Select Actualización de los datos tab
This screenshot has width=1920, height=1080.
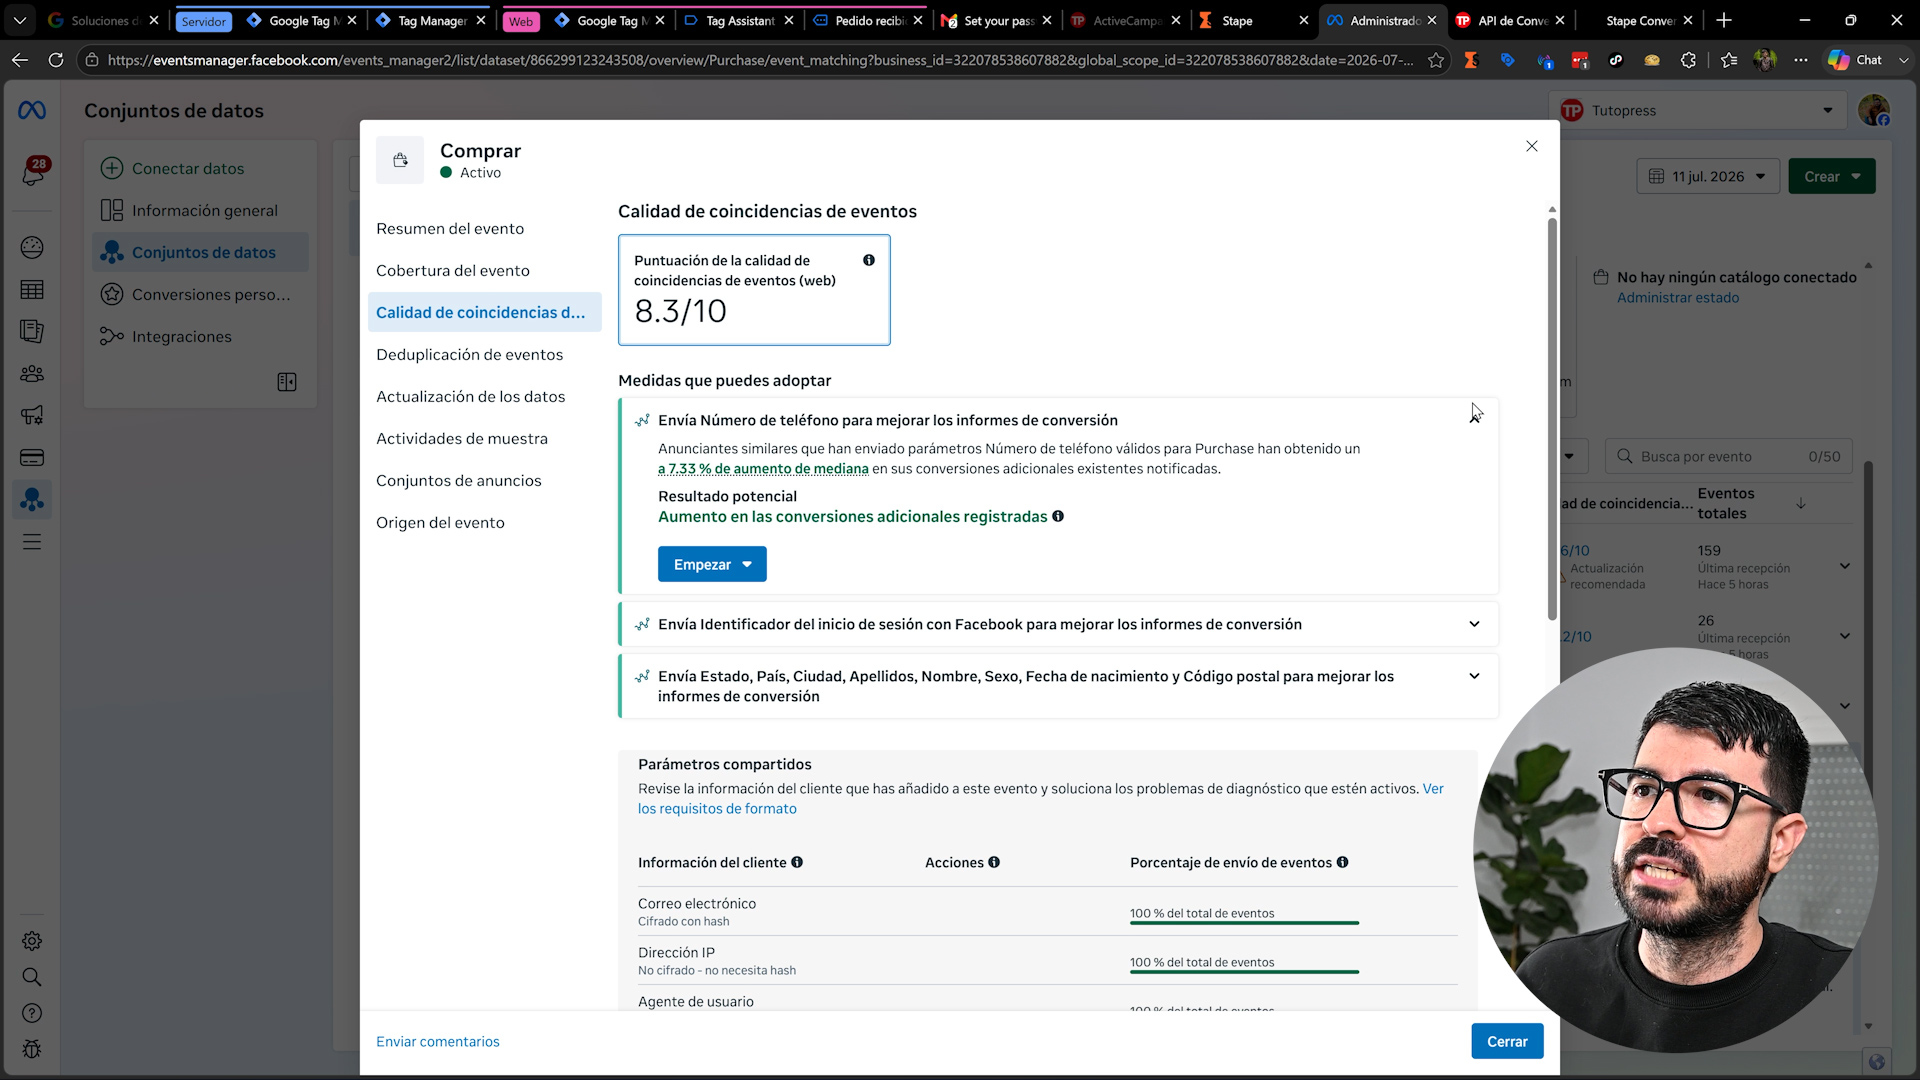click(470, 396)
